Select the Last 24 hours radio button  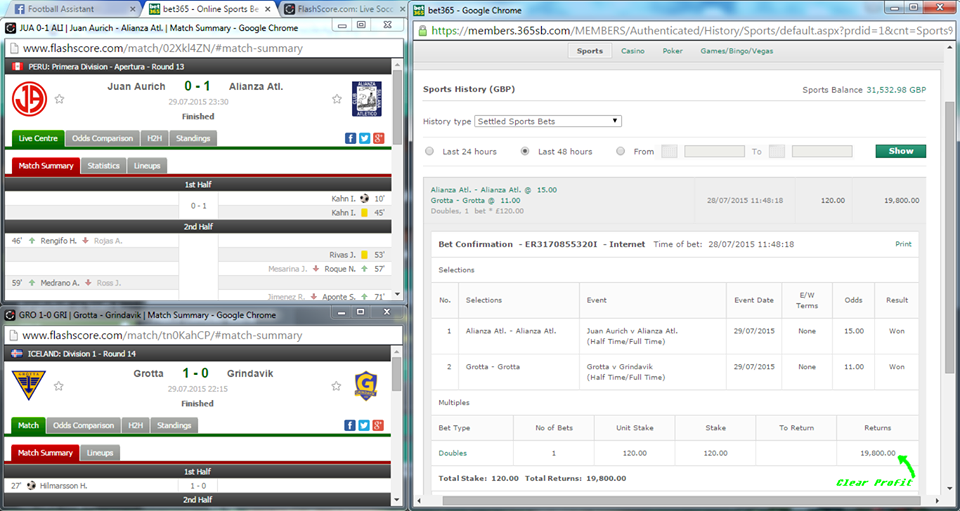click(429, 151)
